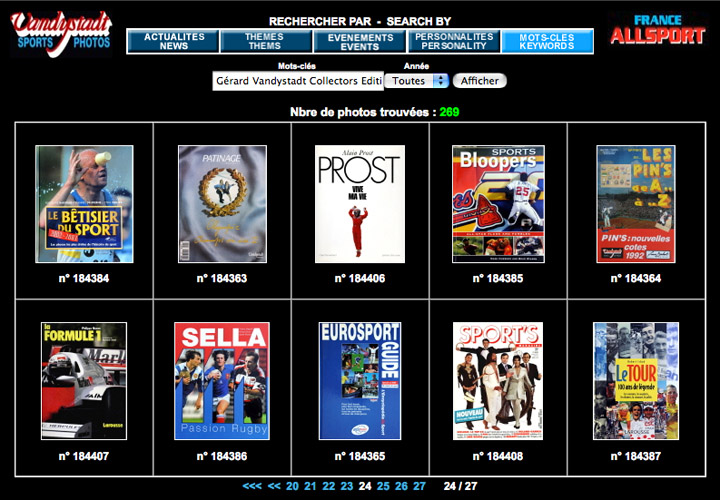Click current page number 24

click(365, 486)
